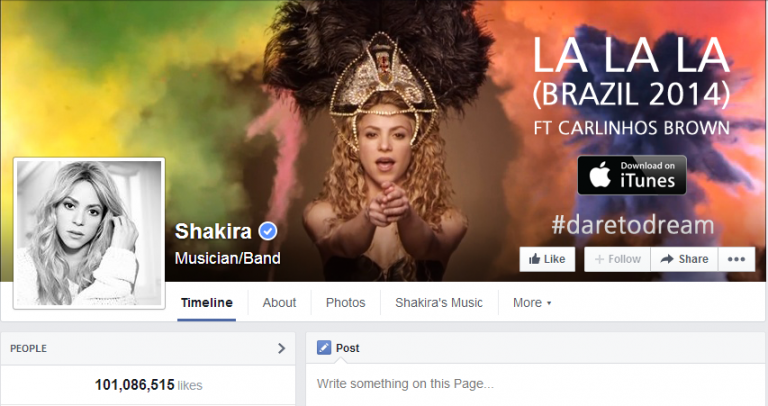Click the 101,086,515 likes count
The height and width of the screenshot is (406, 768).
click(x=148, y=385)
